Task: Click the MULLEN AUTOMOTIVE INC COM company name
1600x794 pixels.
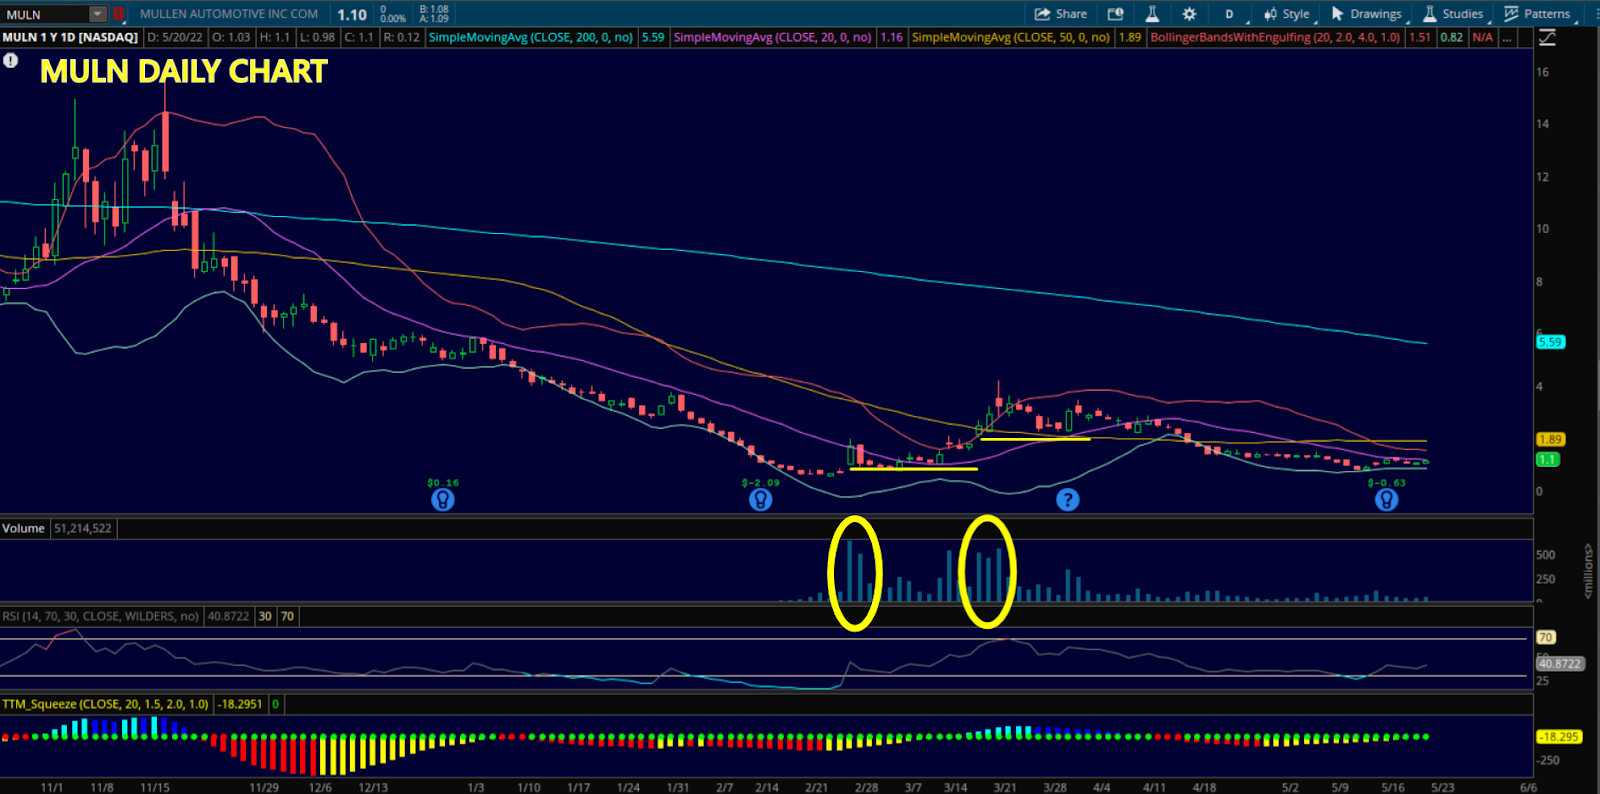Action: point(229,14)
